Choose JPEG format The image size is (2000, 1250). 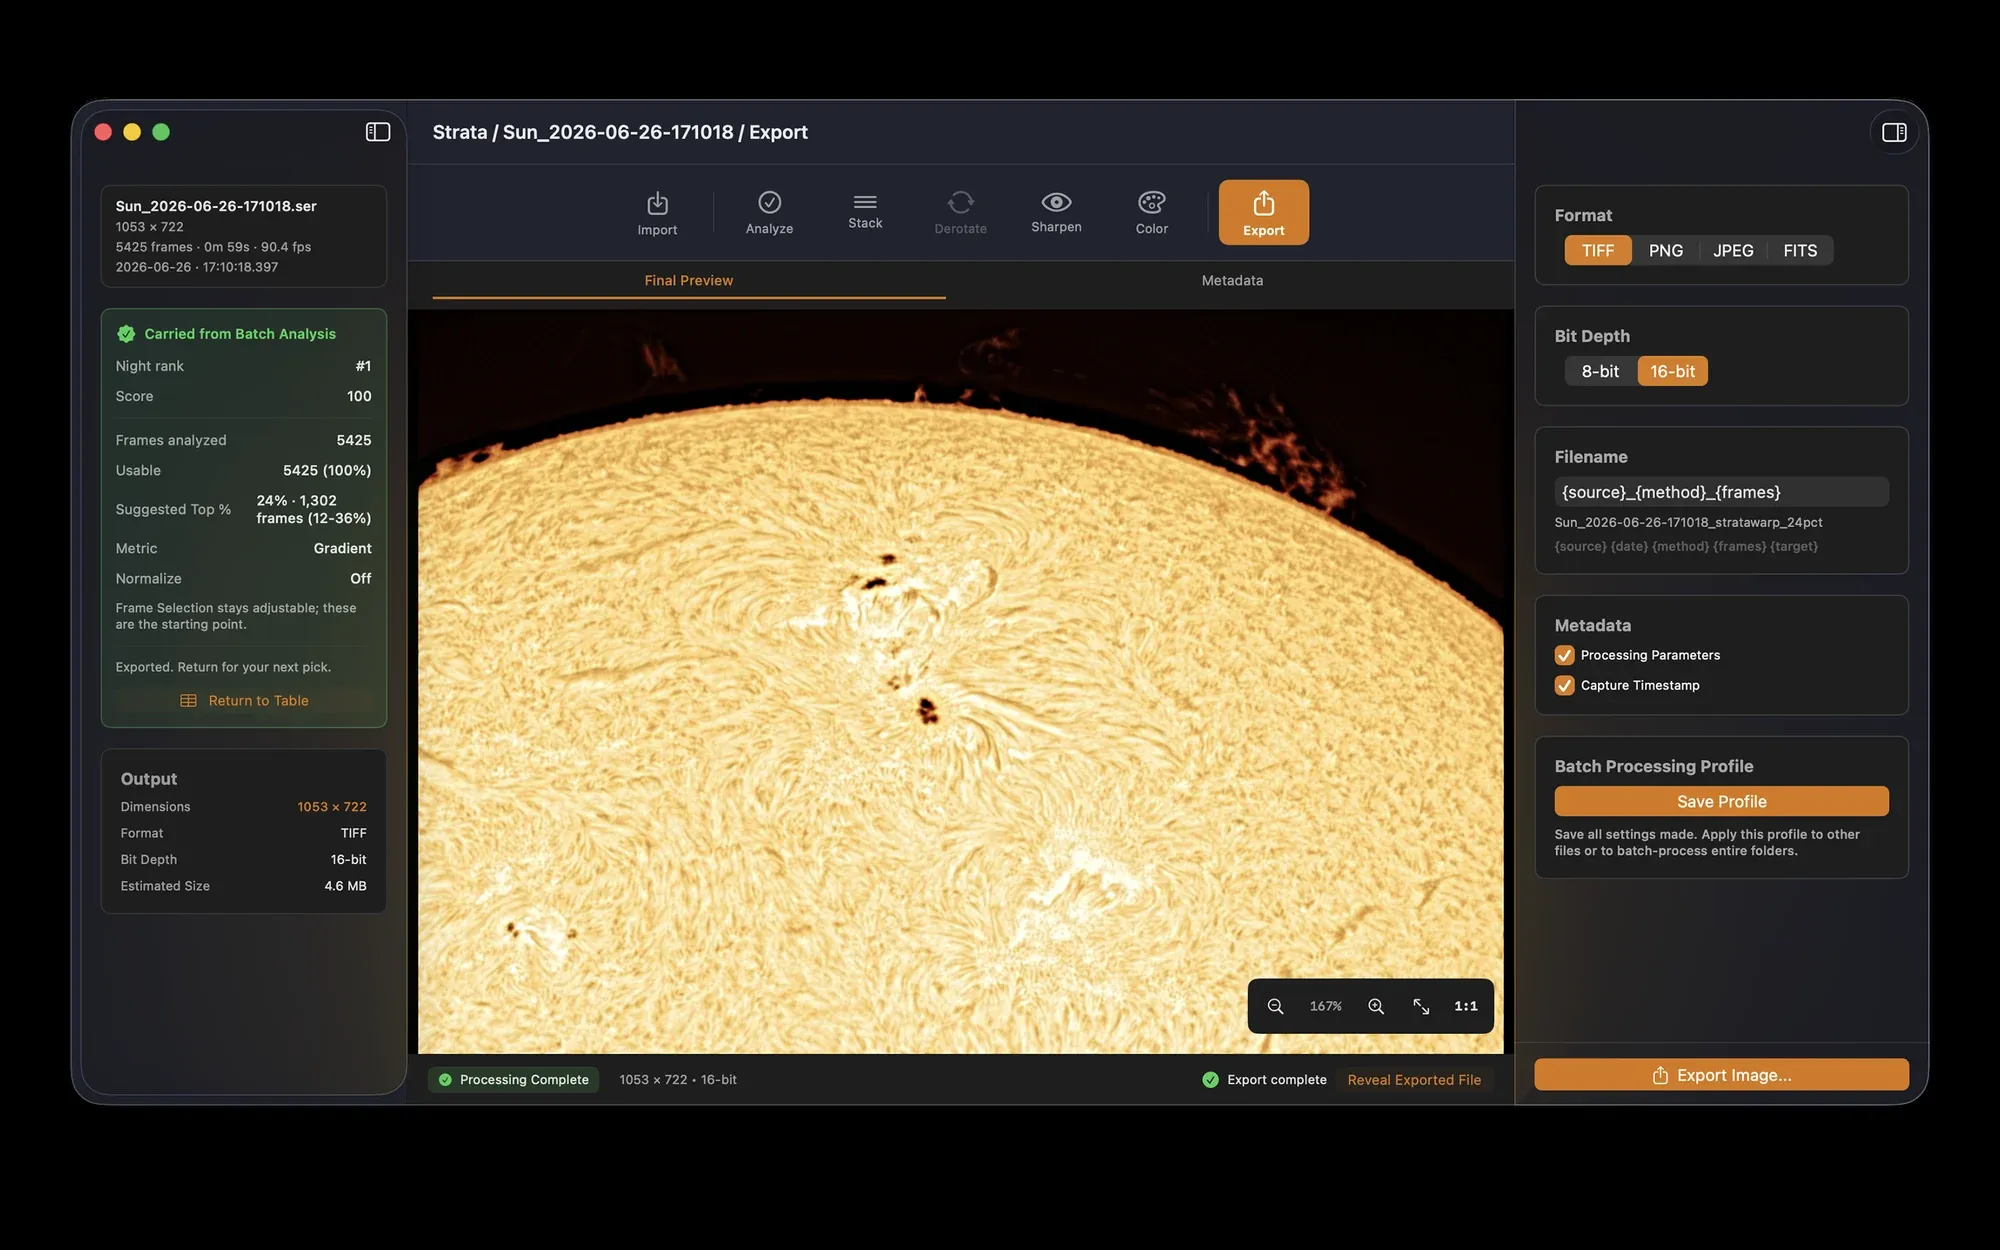tap(1732, 250)
